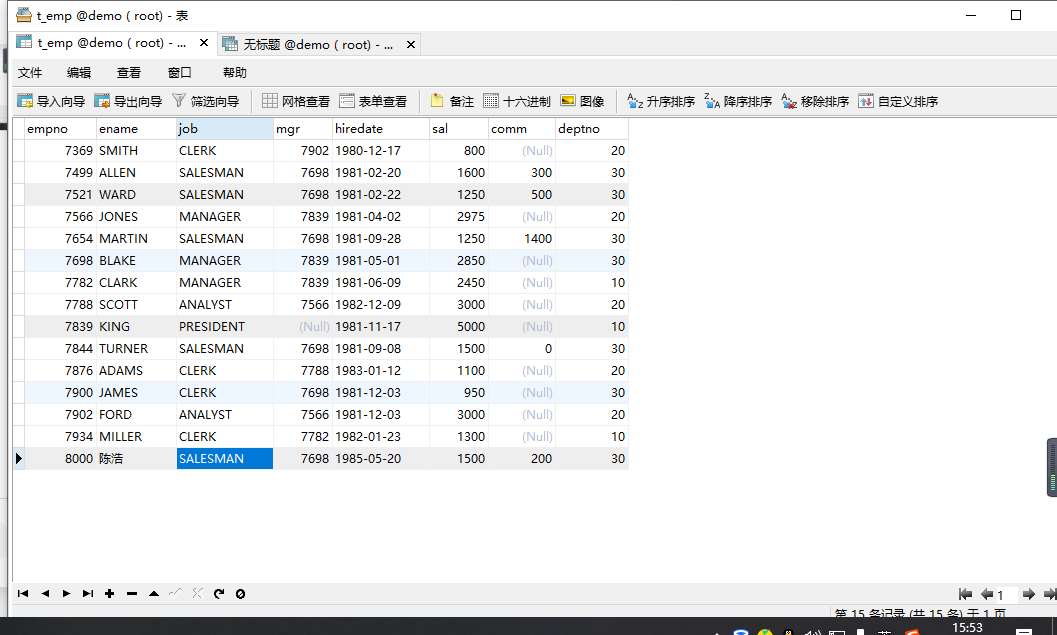Open the Import Wizard (导入向导)
1057x635 pixels.
pos(51,101)
